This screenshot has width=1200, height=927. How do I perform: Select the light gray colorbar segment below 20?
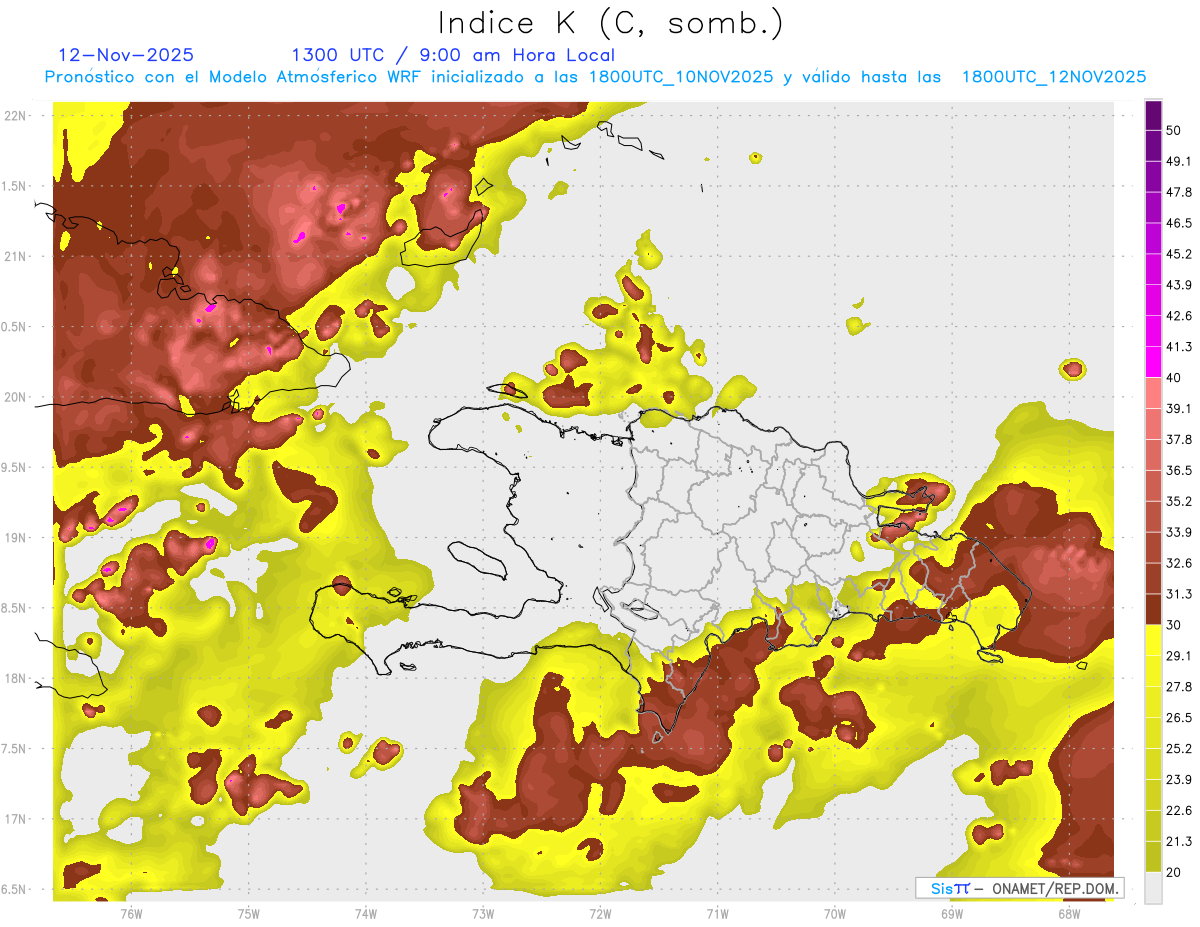(1153, 887)
